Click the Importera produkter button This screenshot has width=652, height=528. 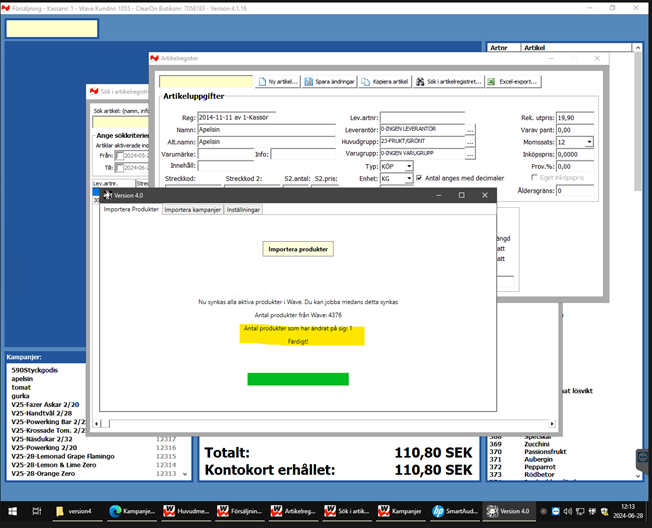[298, 249]
